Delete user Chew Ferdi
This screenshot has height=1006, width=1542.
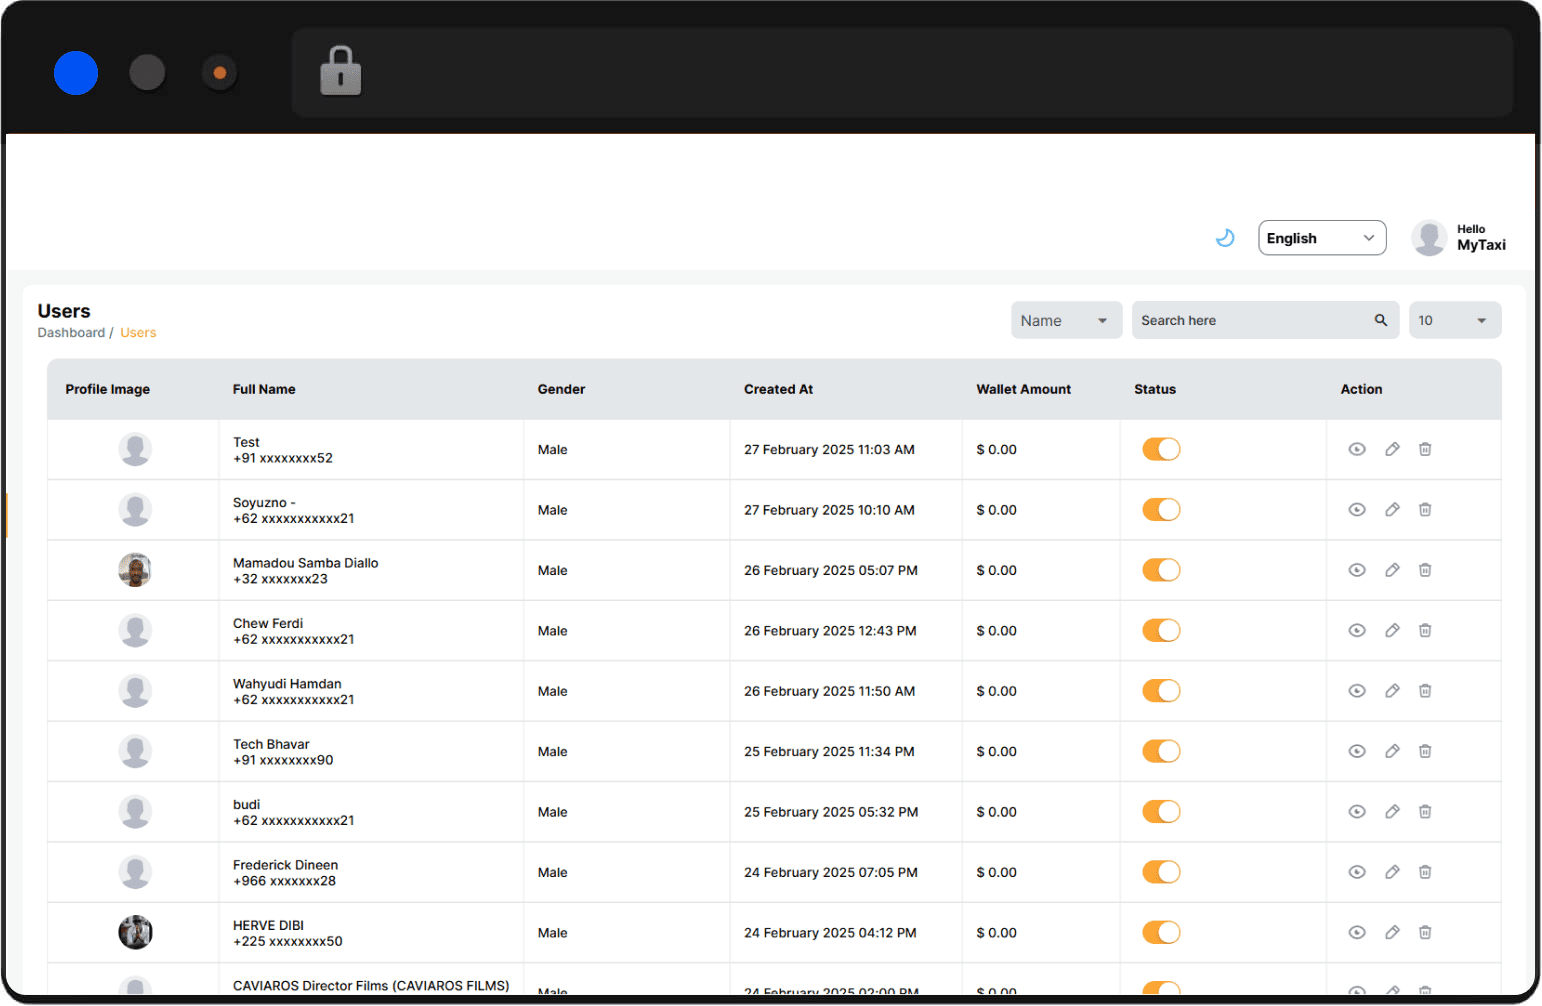[1425, 631]
